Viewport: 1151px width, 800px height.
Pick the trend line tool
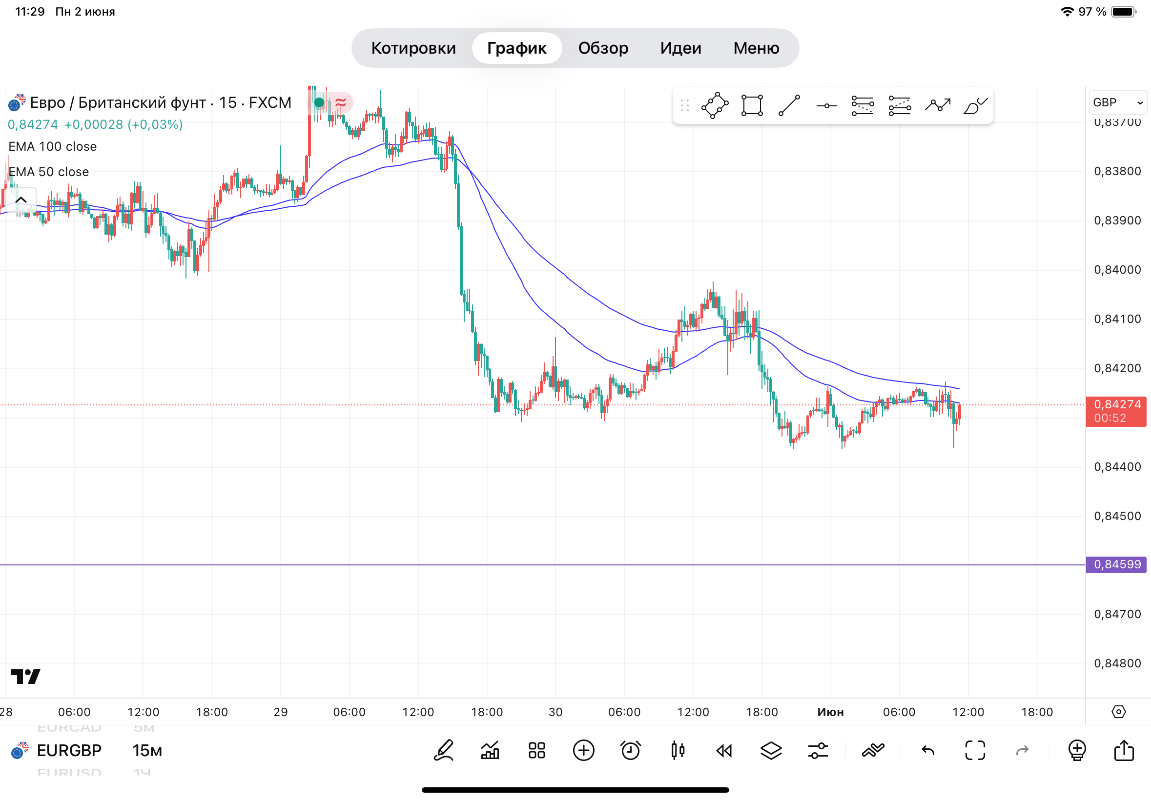pos(789,106)
